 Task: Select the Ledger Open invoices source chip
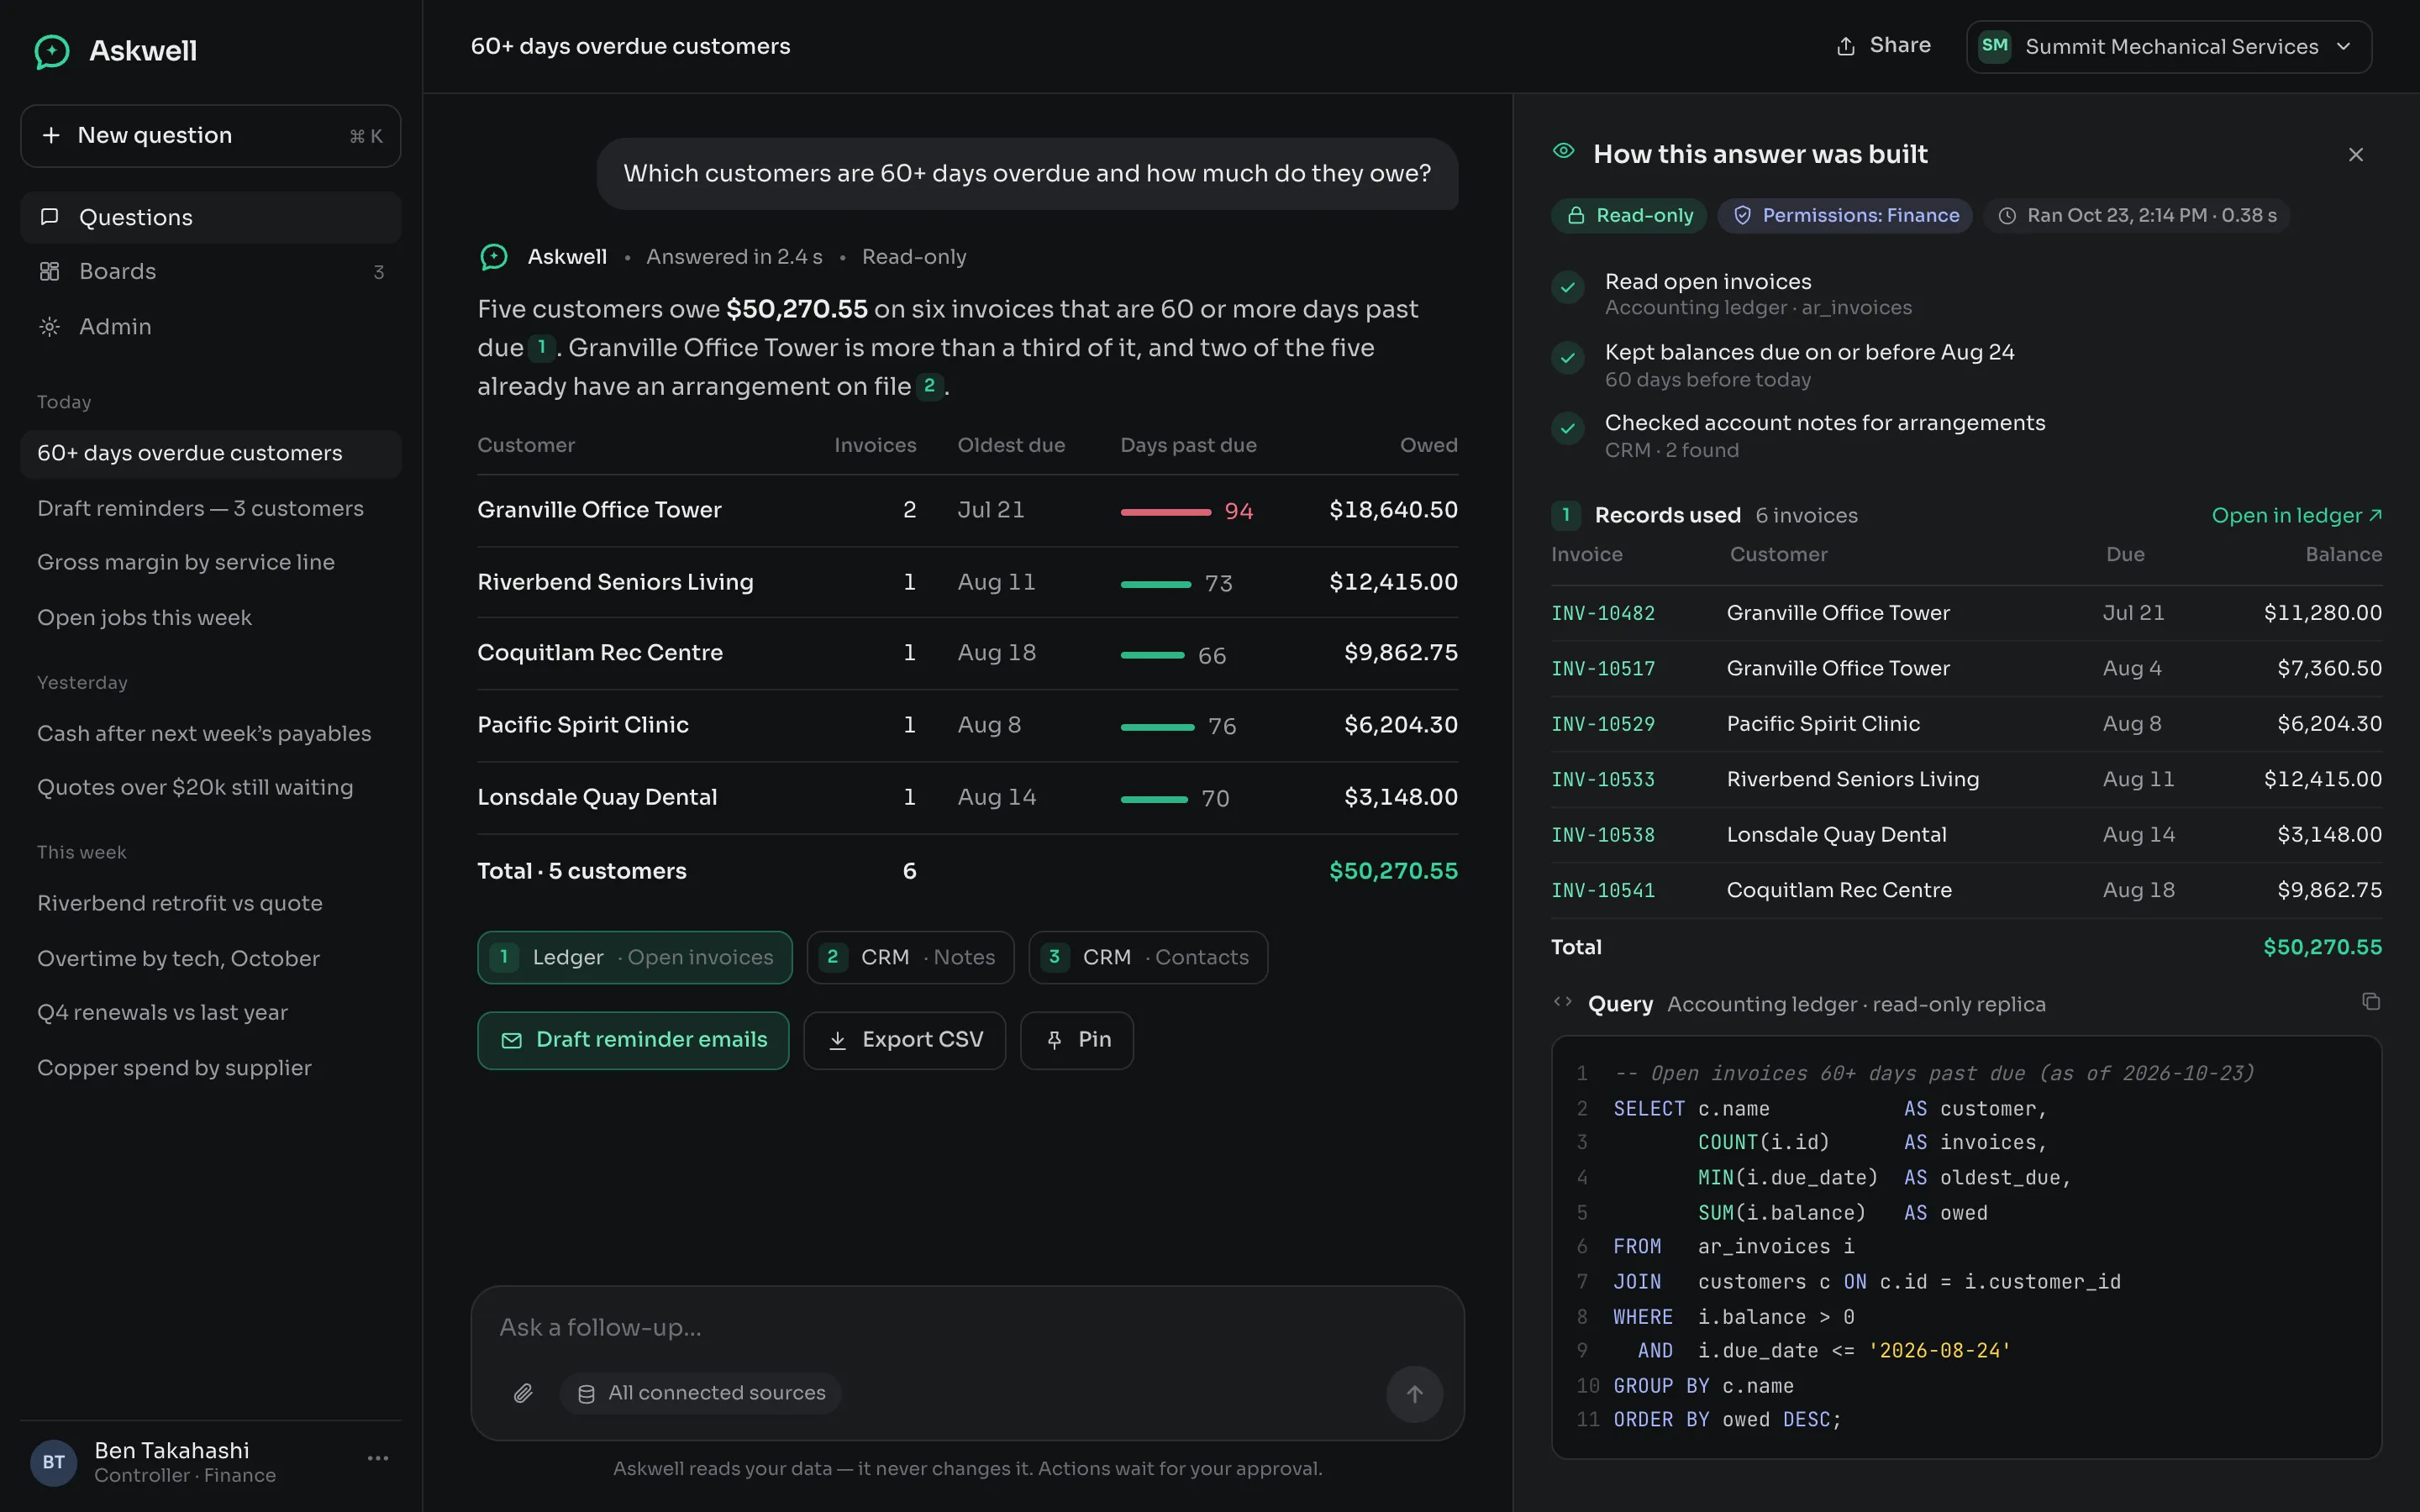tap(634, 958)
